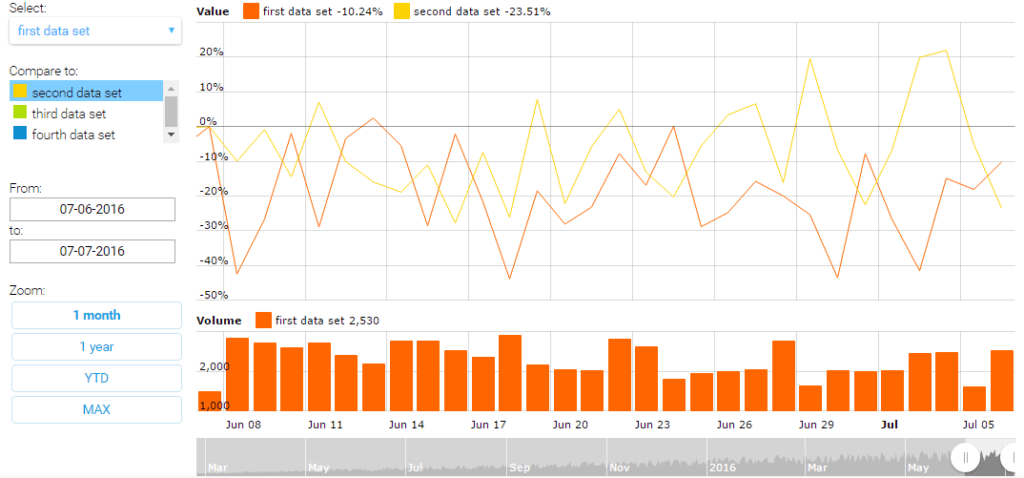Image resolution: width=1024 pixels, height=478 pixels.
Task: Click yellow swatch of second data set
Action: point(19,92)
